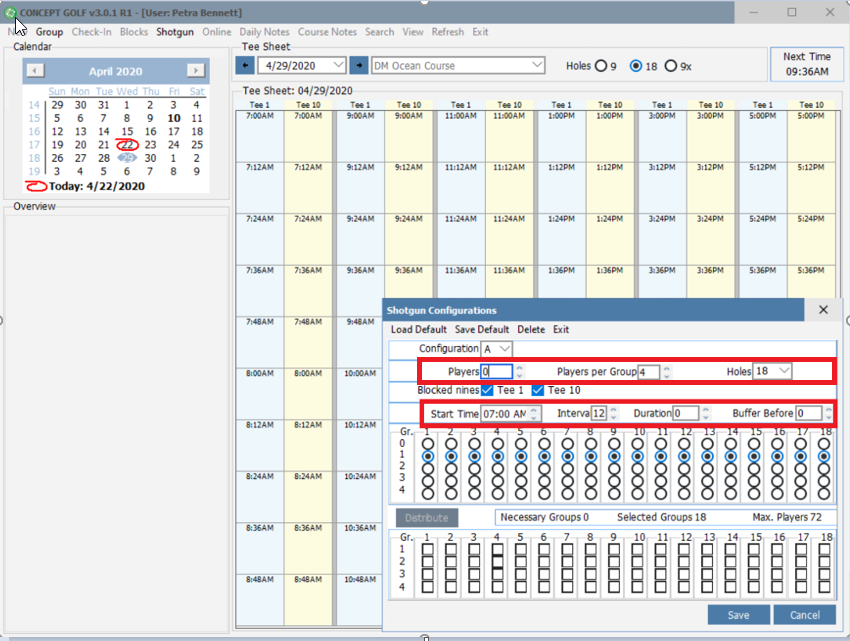
Task: Click the Players spinner arrows
Action: click(519, 371)
